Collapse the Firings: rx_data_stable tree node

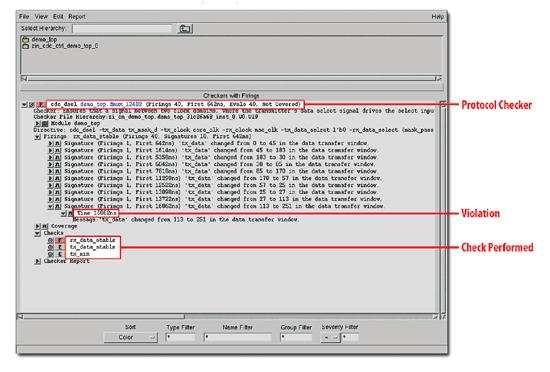pos(38,137)
